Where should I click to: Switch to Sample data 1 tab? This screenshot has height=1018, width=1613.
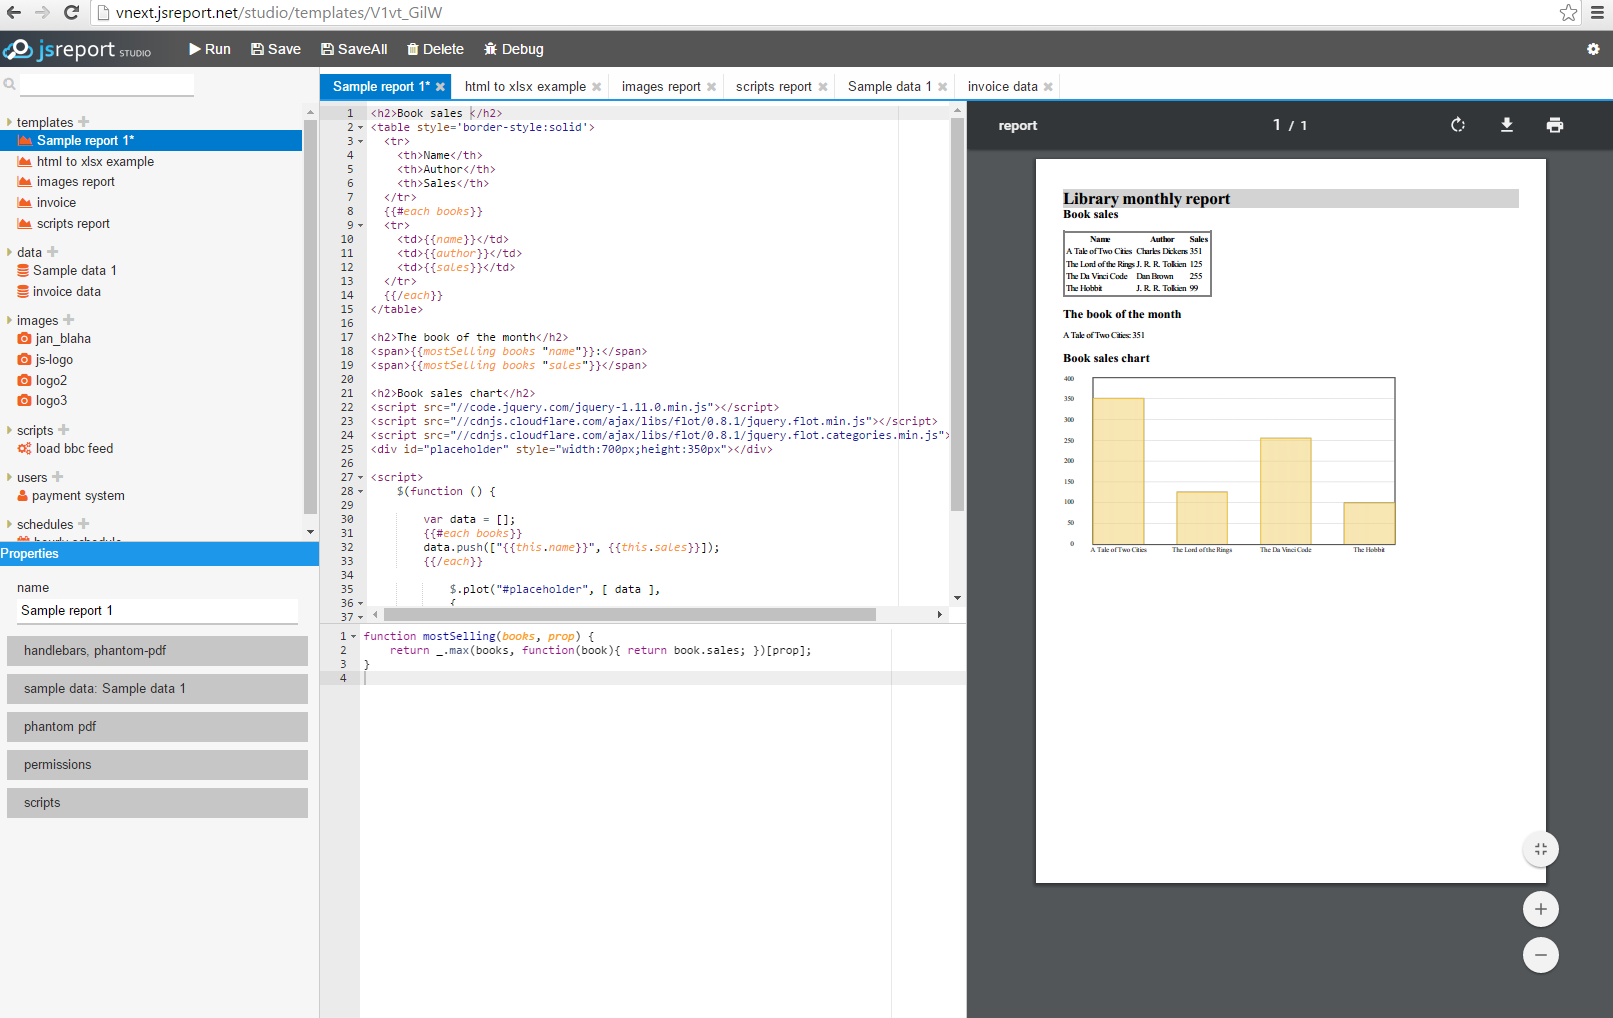click(x=889, y=87)
